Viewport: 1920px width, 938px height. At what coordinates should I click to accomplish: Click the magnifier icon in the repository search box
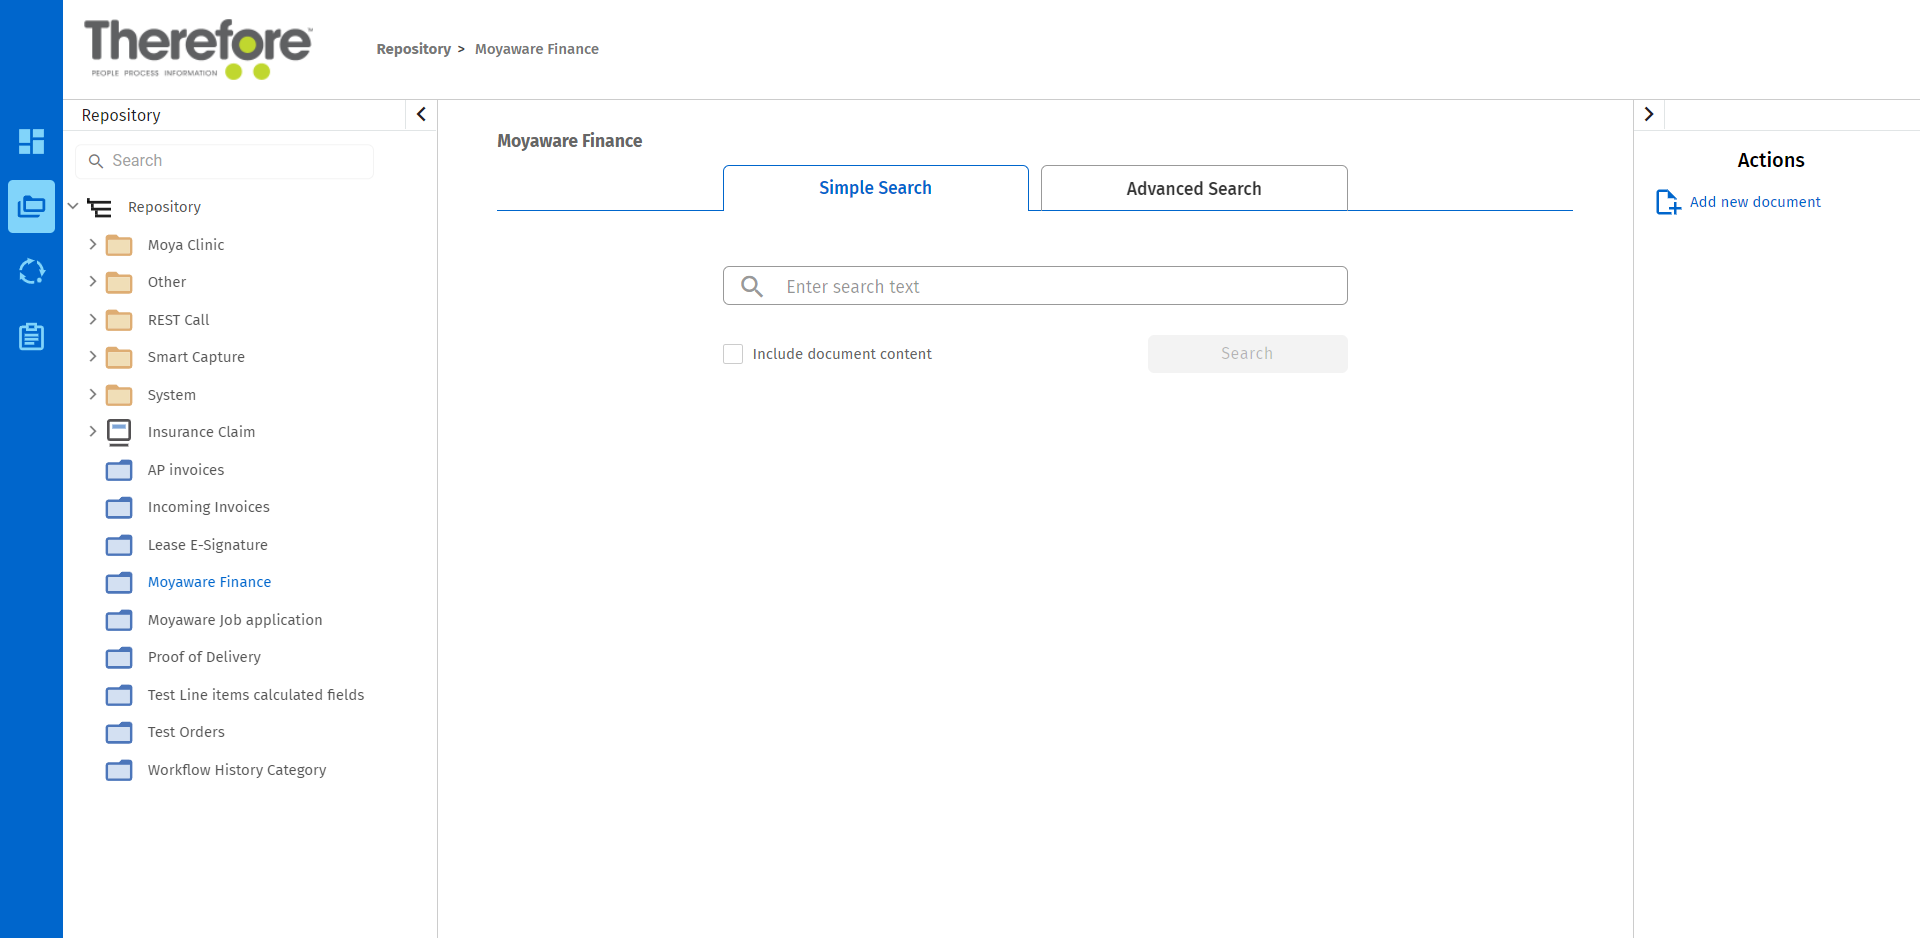tap(96, 161)
